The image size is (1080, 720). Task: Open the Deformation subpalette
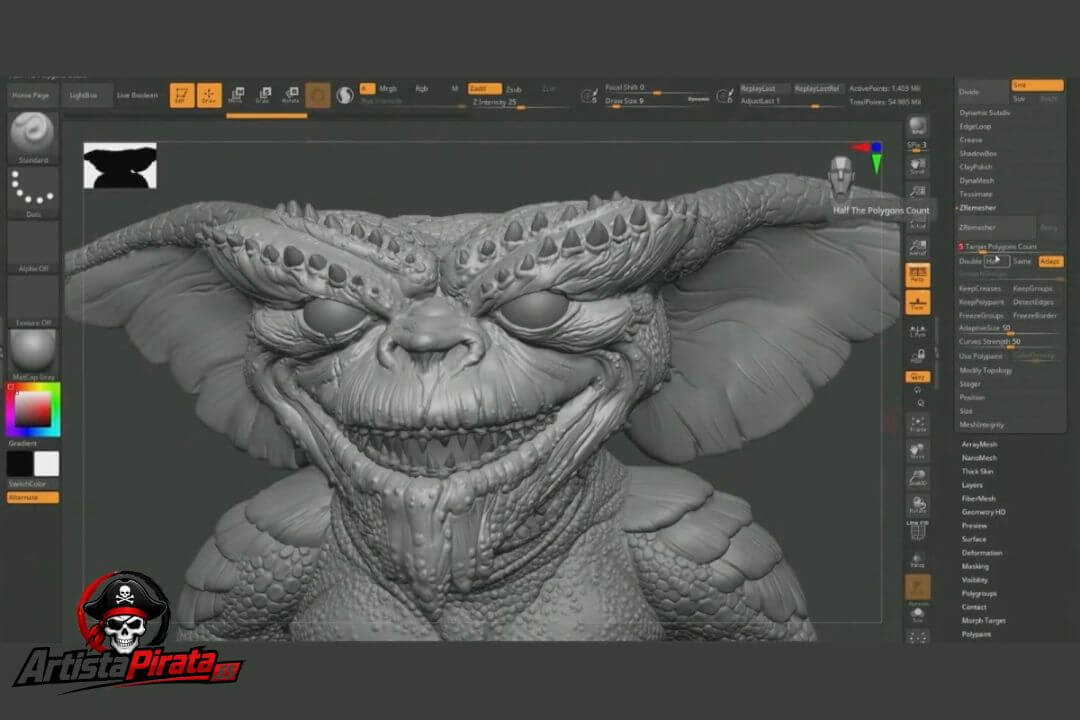click(x=982, y=553)
